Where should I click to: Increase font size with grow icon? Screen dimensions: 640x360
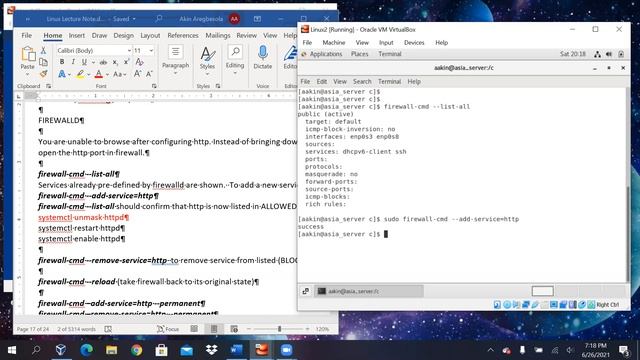[138, 74]
